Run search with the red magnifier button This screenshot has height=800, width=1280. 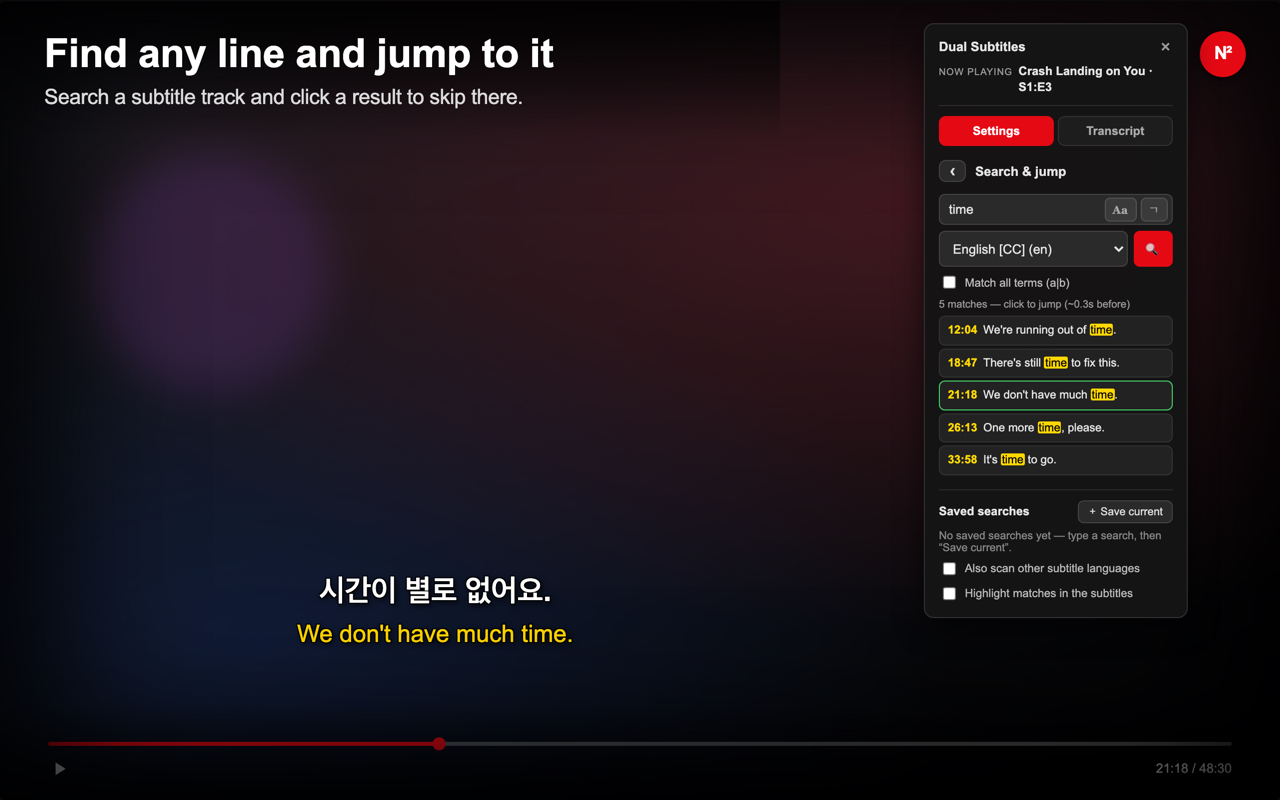click(x=1153, y=249)
